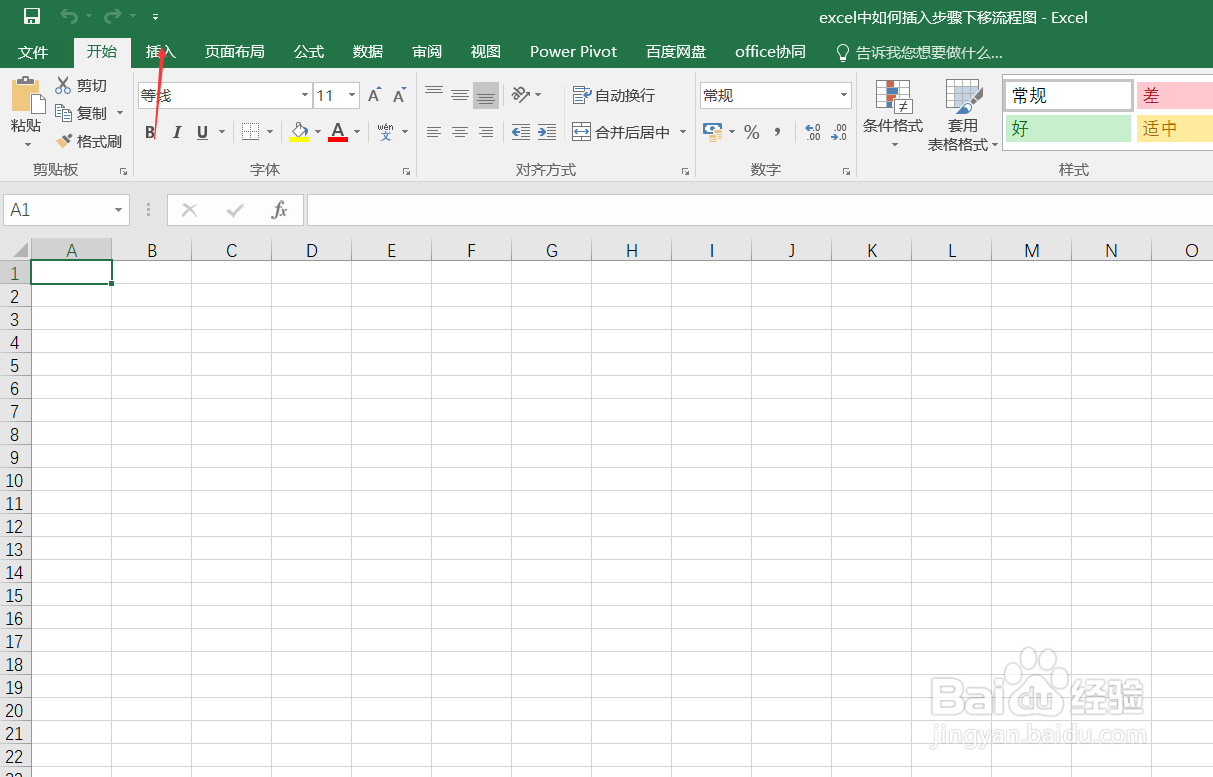This screenshot has width=1213, height=777.
Task: Open Customize Quick Access Toolbar arrow
Action: click(x=155, y=17)
